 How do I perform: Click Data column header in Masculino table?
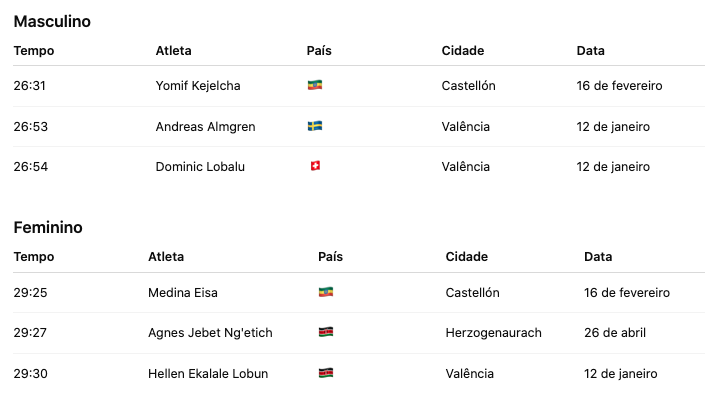pyautogui.click(x=591, y=51)
